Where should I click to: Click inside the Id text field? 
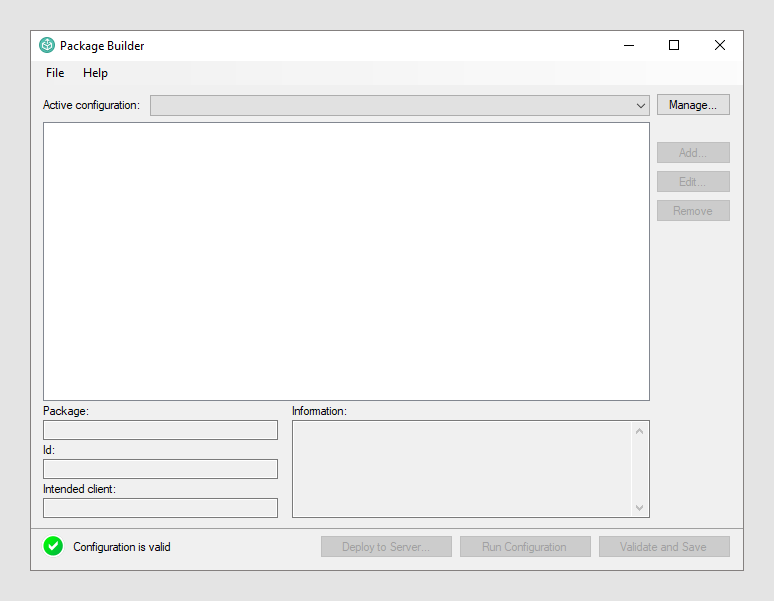pyautogui.click(x=160, y=469)
